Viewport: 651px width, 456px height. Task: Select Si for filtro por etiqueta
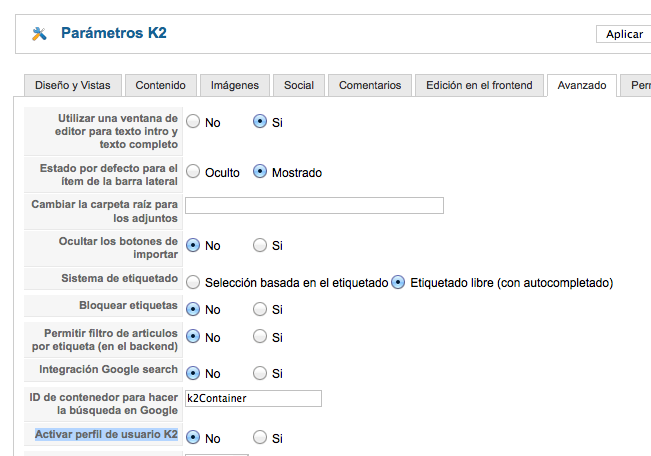point(260,336)
